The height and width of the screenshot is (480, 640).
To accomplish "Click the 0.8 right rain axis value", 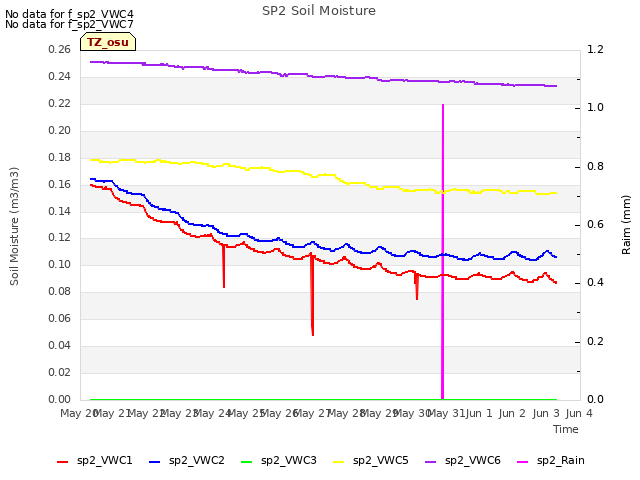I will (x=595, y=166).
